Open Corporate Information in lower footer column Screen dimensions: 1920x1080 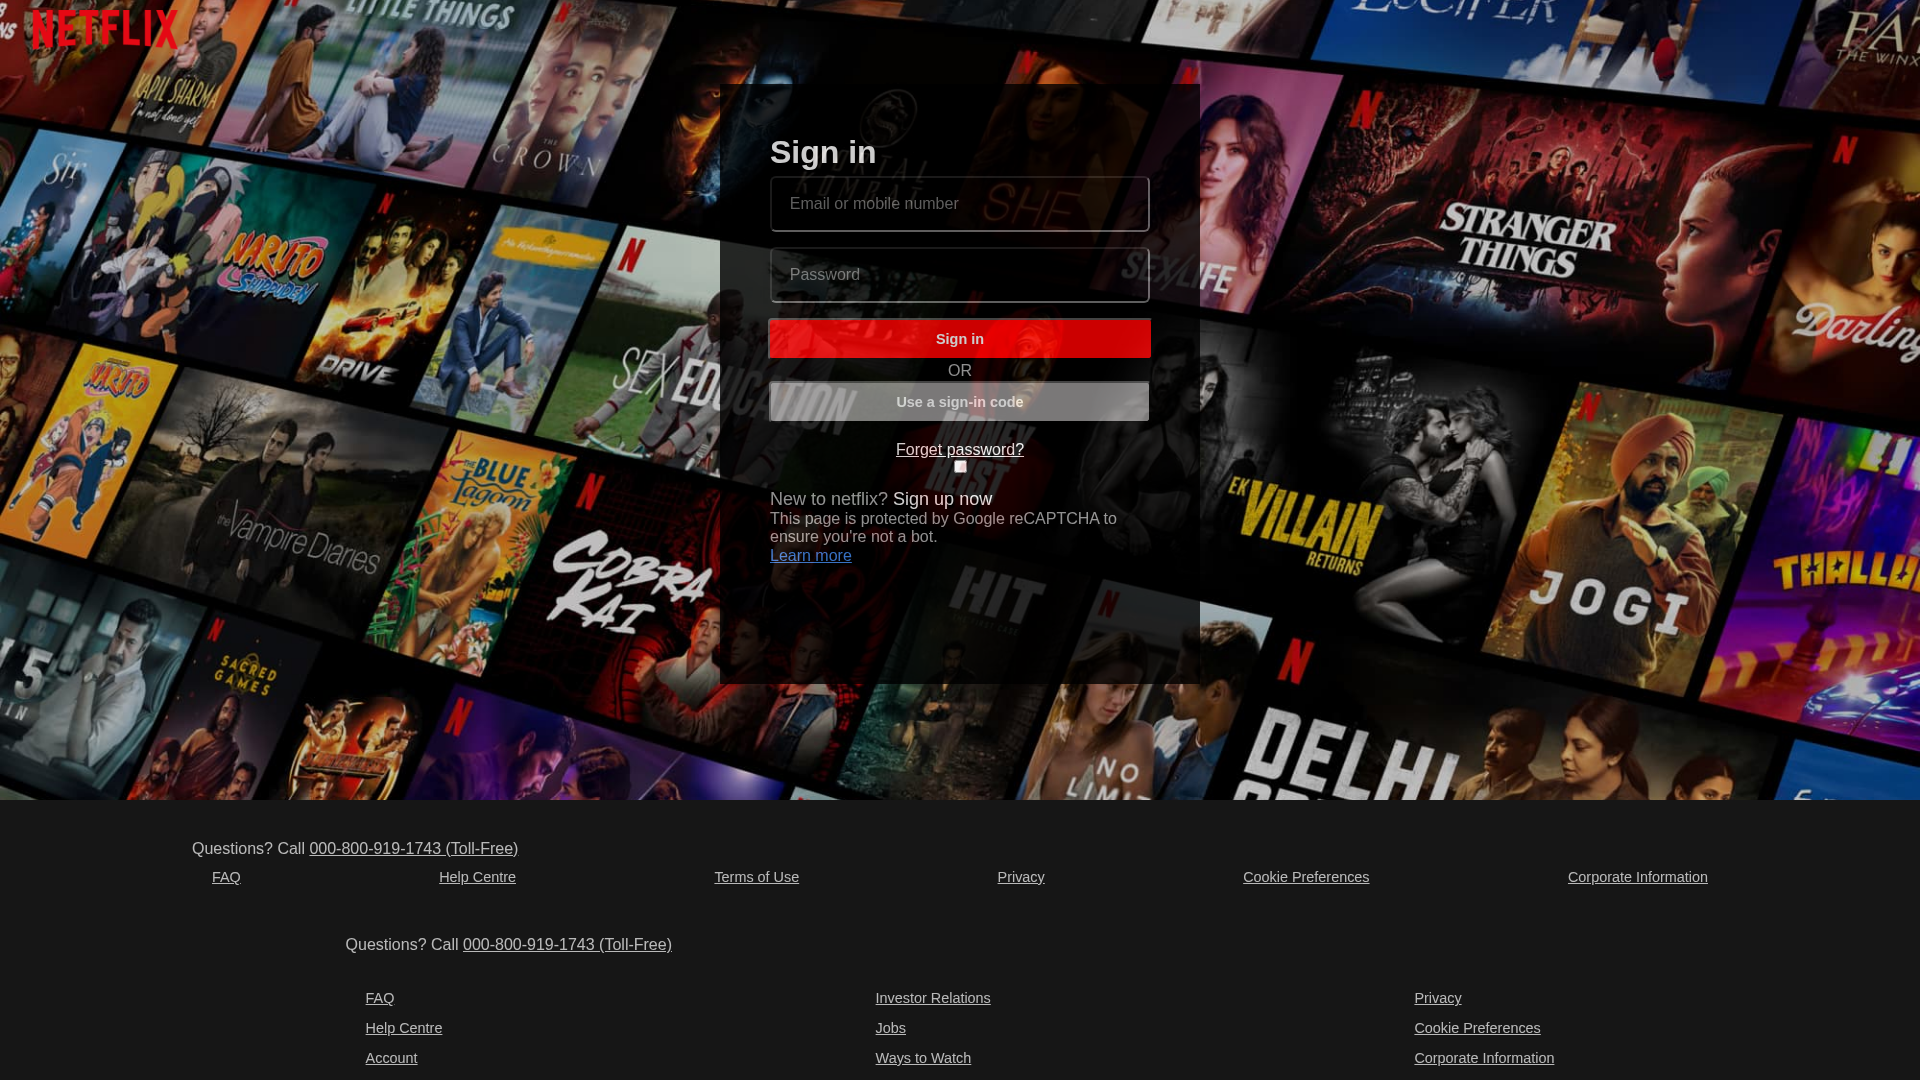coord(1484,1058)
